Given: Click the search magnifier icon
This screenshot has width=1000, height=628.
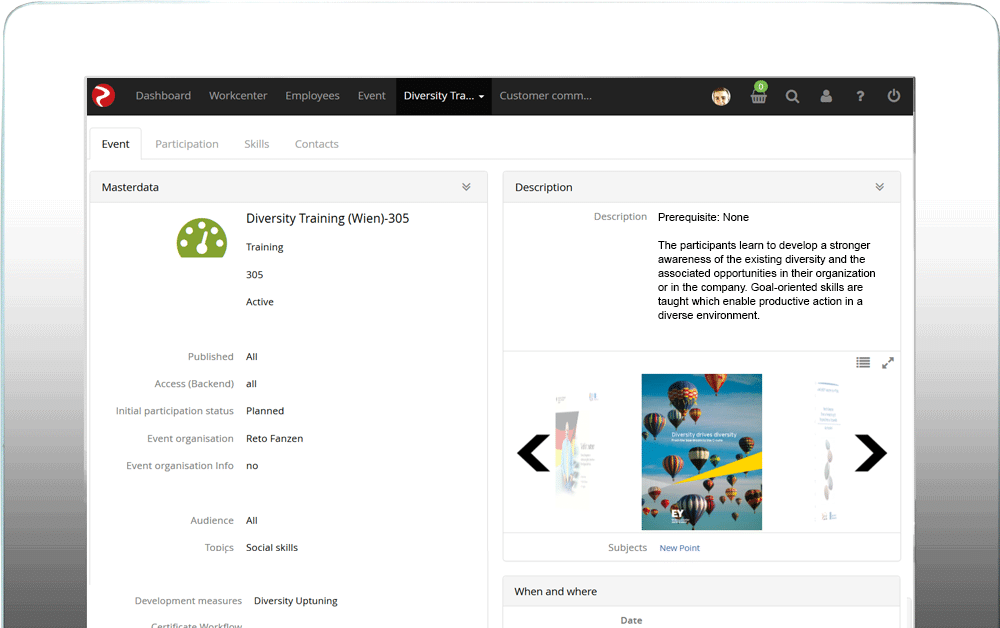Looking at the screenshot, I should pos(792,96).
